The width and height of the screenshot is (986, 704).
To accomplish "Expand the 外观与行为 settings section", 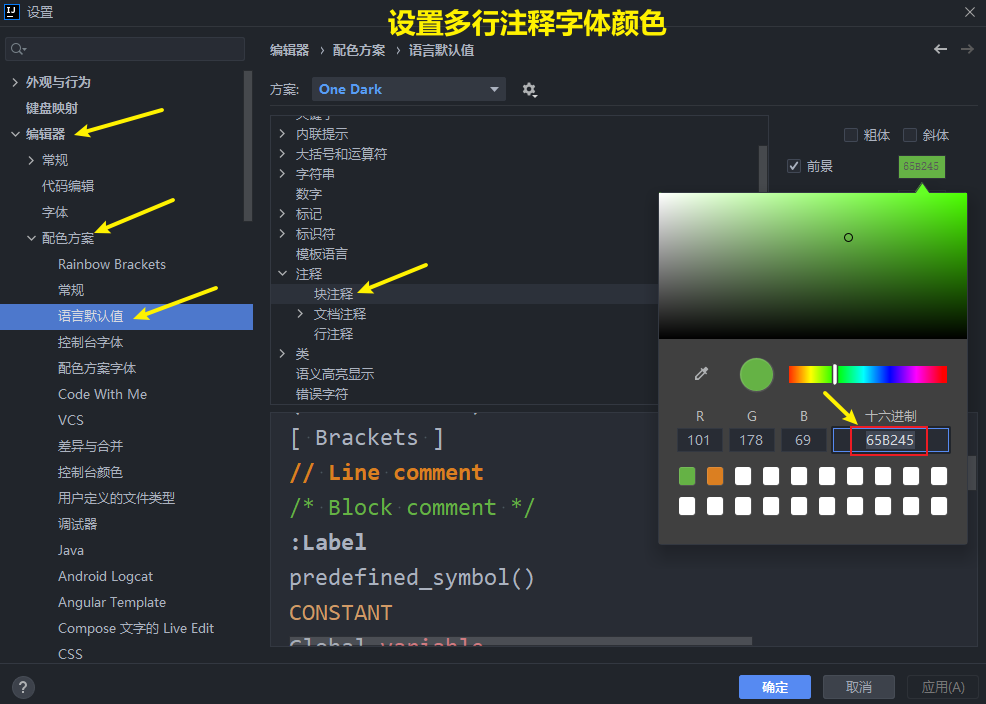I will tap(15, 82).
